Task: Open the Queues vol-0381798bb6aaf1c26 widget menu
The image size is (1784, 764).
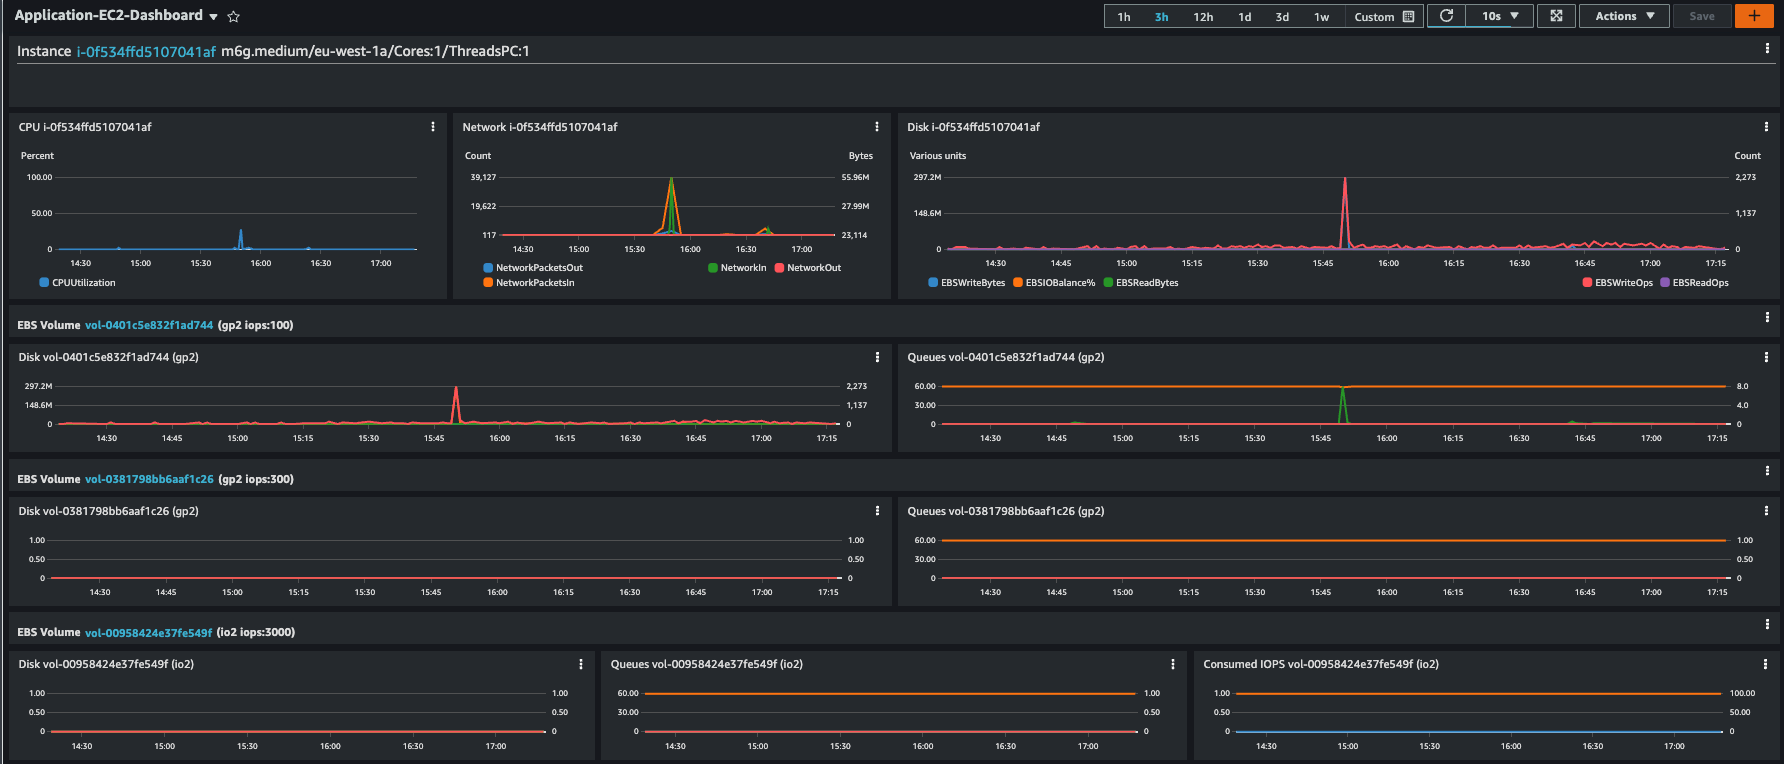Action: point(1766,511)
